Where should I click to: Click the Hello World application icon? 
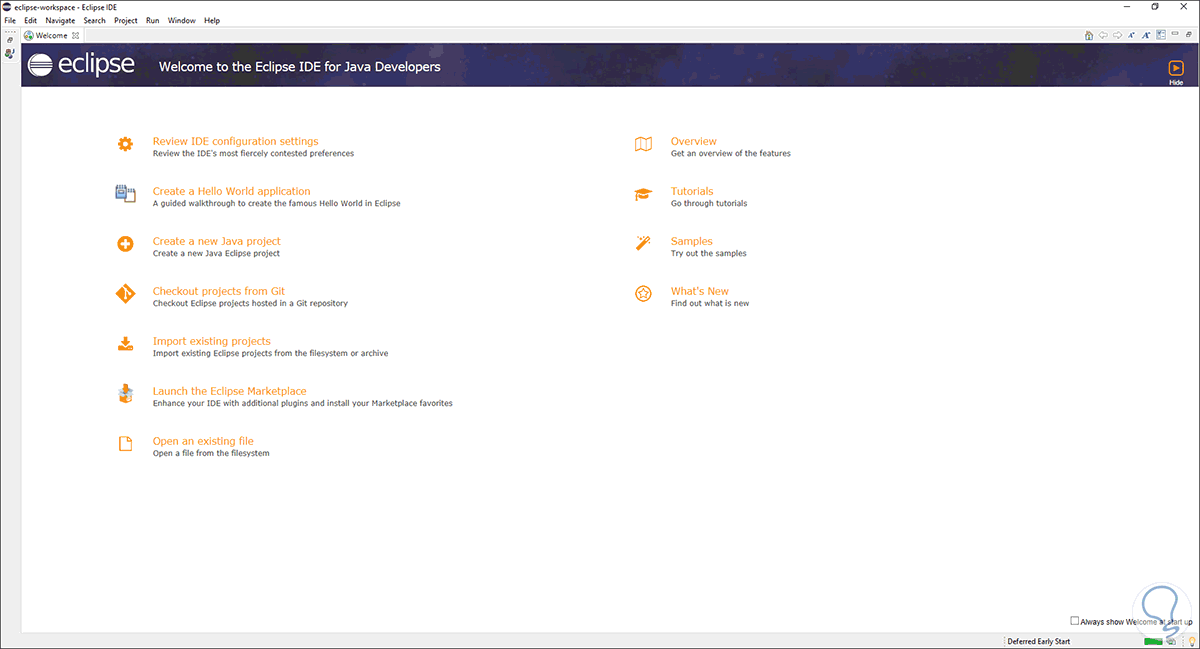point(125,194)
